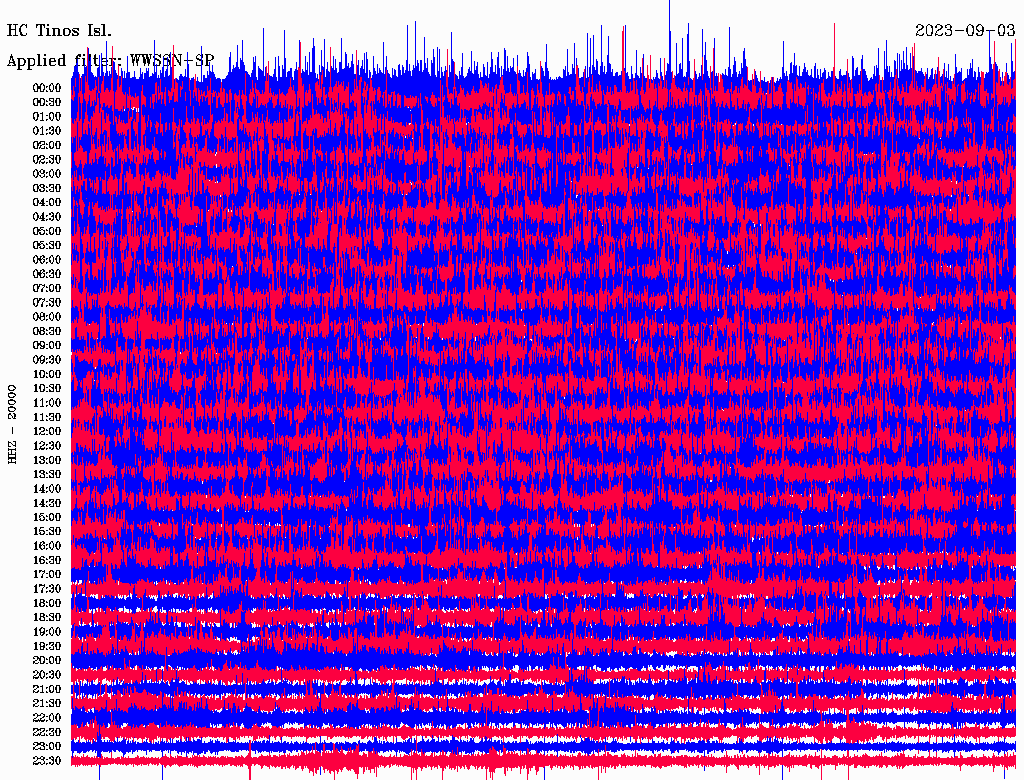
Task: Select the 04:00 time row label
Action: tap(47, 203)
